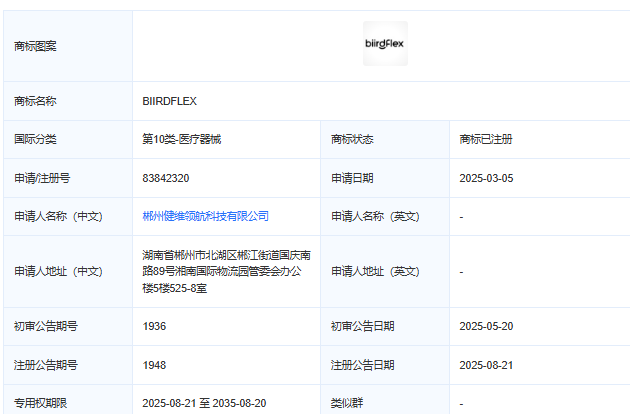Select the 商标图案 row label
Viewport: 630px width, 414px height.
tap(35, 46)
